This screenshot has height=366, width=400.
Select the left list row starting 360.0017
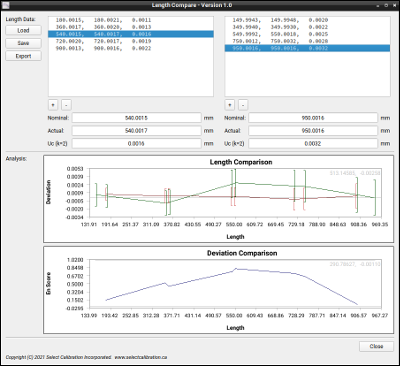point(131,27)
